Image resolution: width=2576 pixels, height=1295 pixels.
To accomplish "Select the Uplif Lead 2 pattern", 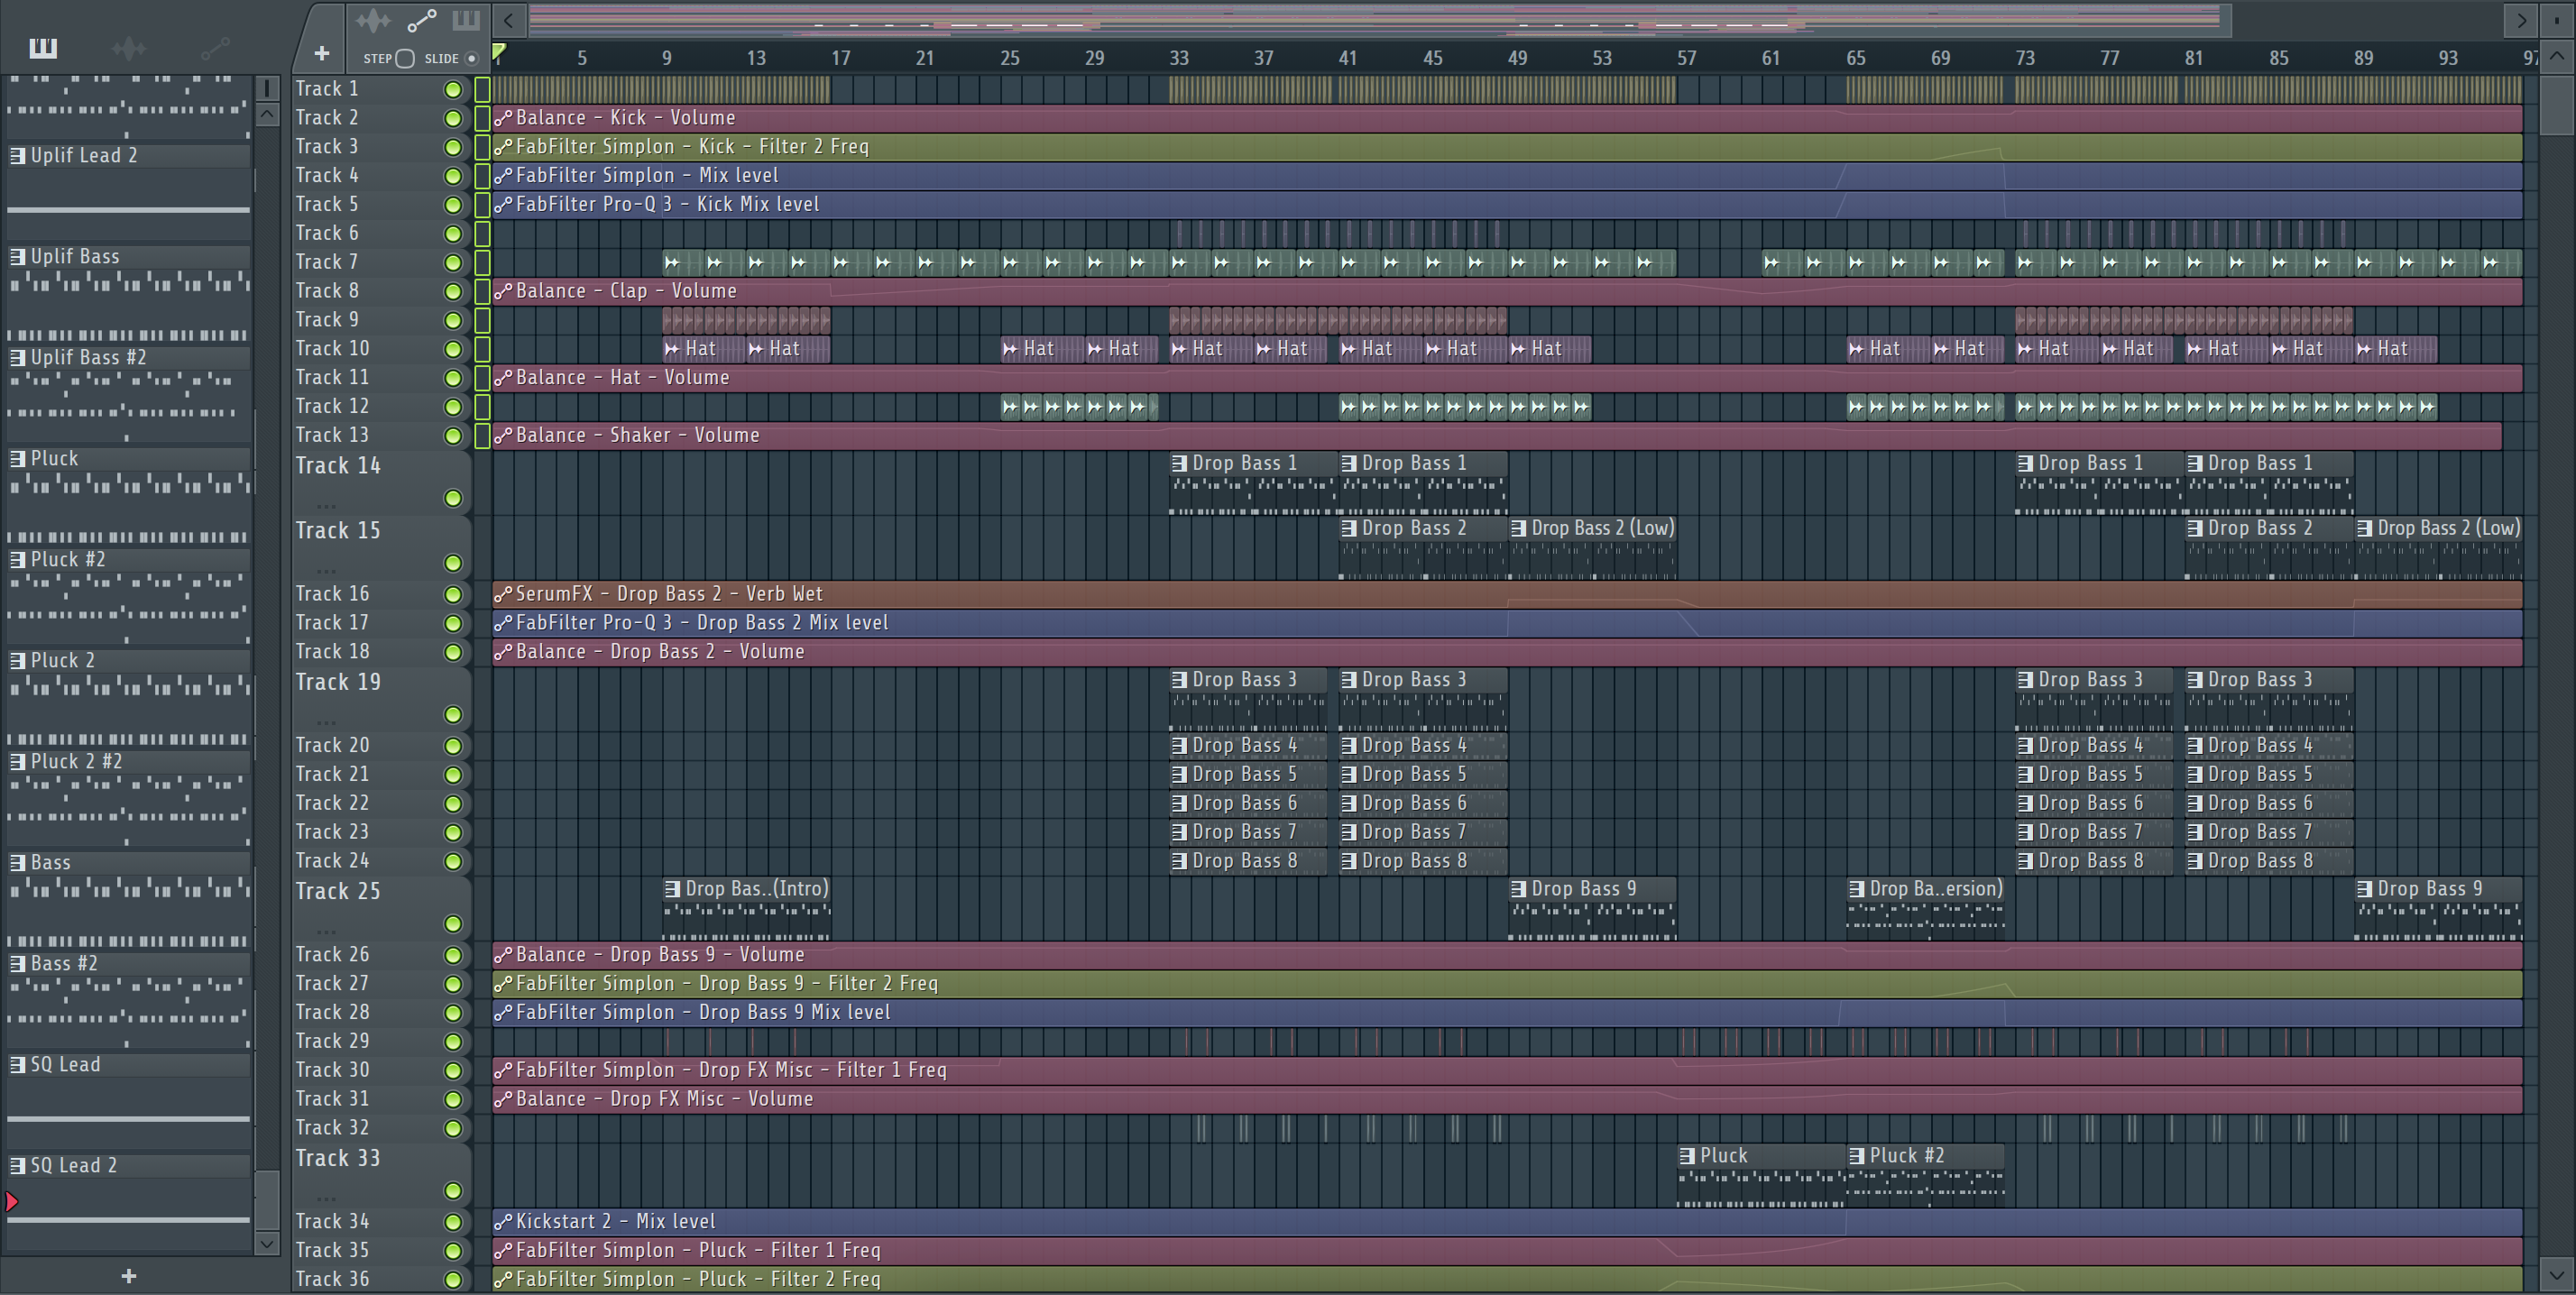I will 84,155.
